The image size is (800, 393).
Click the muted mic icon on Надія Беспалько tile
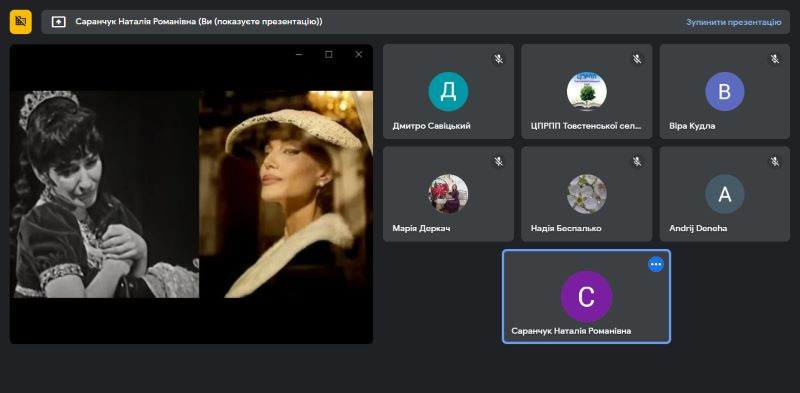pos(637,161)
